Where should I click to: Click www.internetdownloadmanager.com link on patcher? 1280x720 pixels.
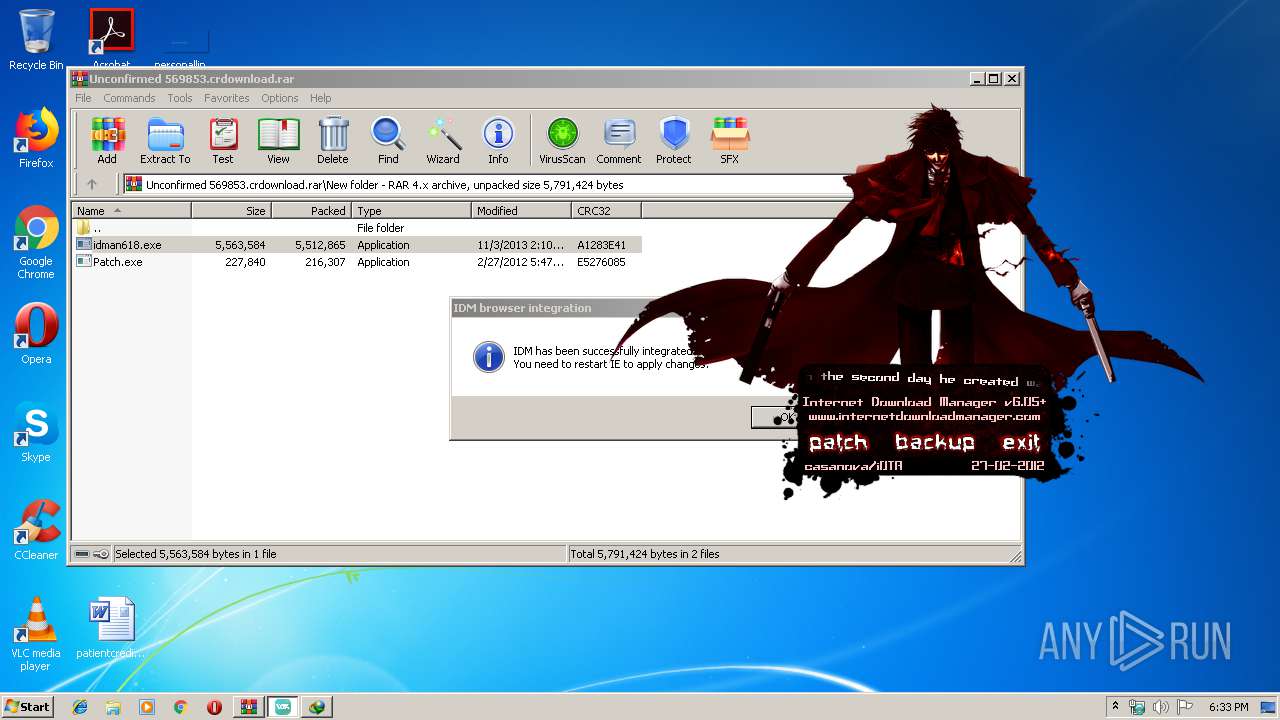point(924,416)
